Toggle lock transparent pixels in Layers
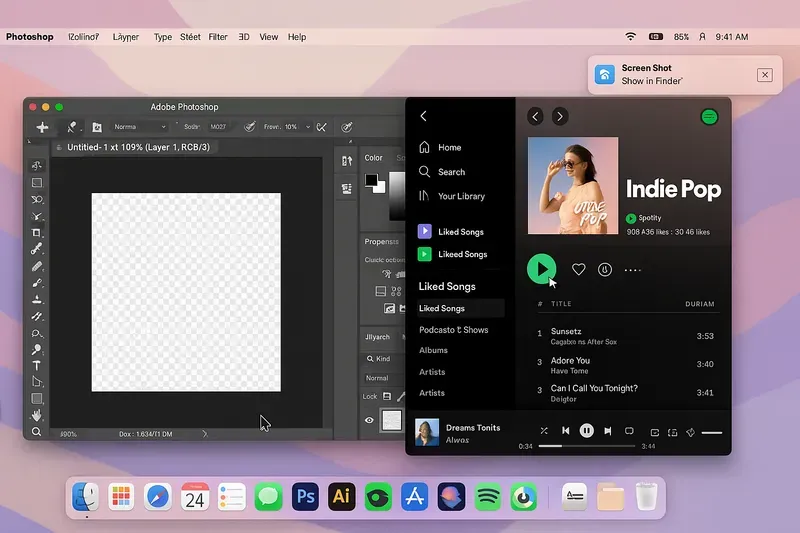 click(x=387, y=396)
